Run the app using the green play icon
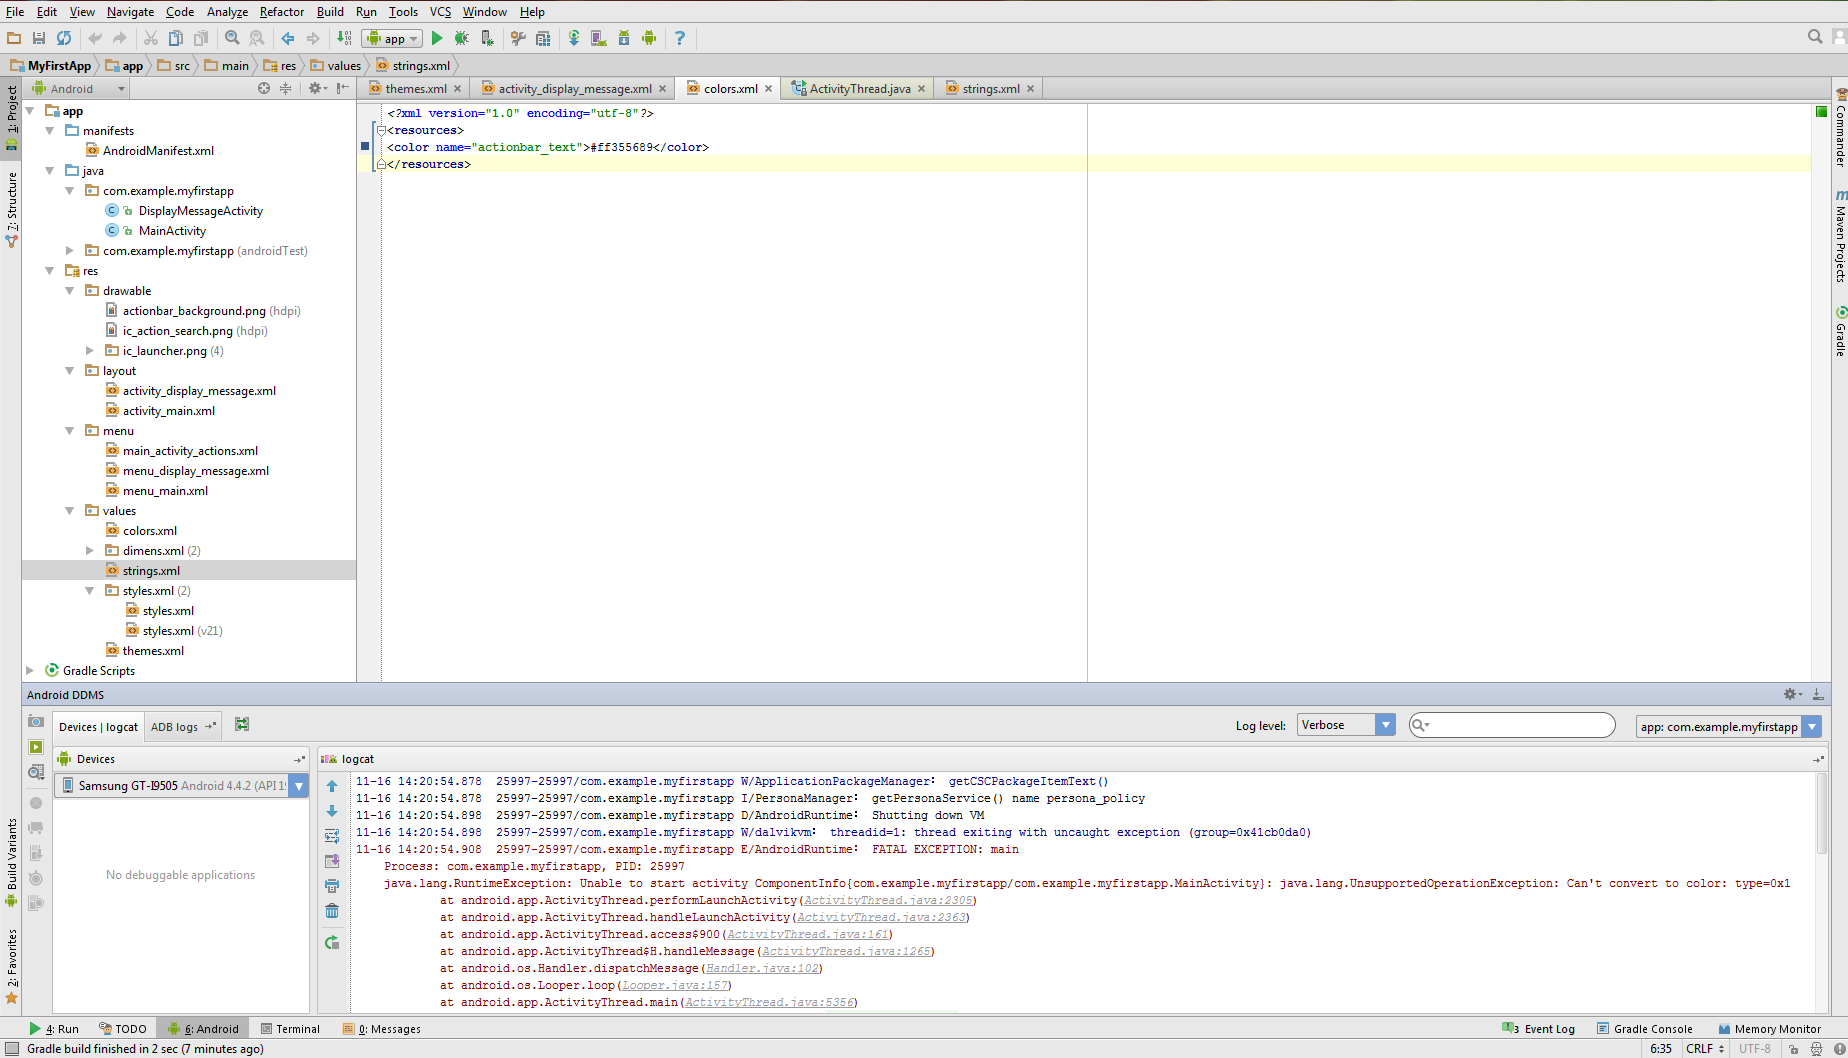The image size is (1848, 1058). pos(437,38)
